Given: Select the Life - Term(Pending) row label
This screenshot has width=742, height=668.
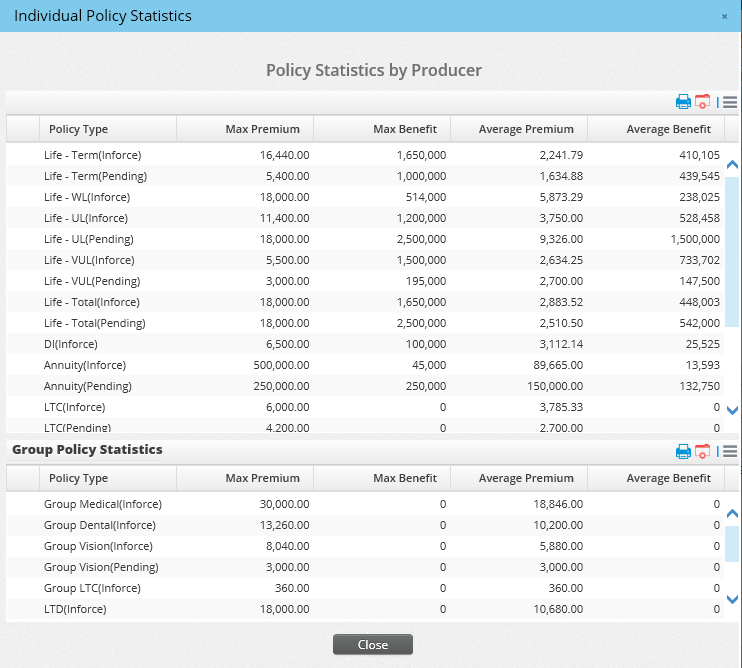Looking at the screenshot, I should coord(96,176).
